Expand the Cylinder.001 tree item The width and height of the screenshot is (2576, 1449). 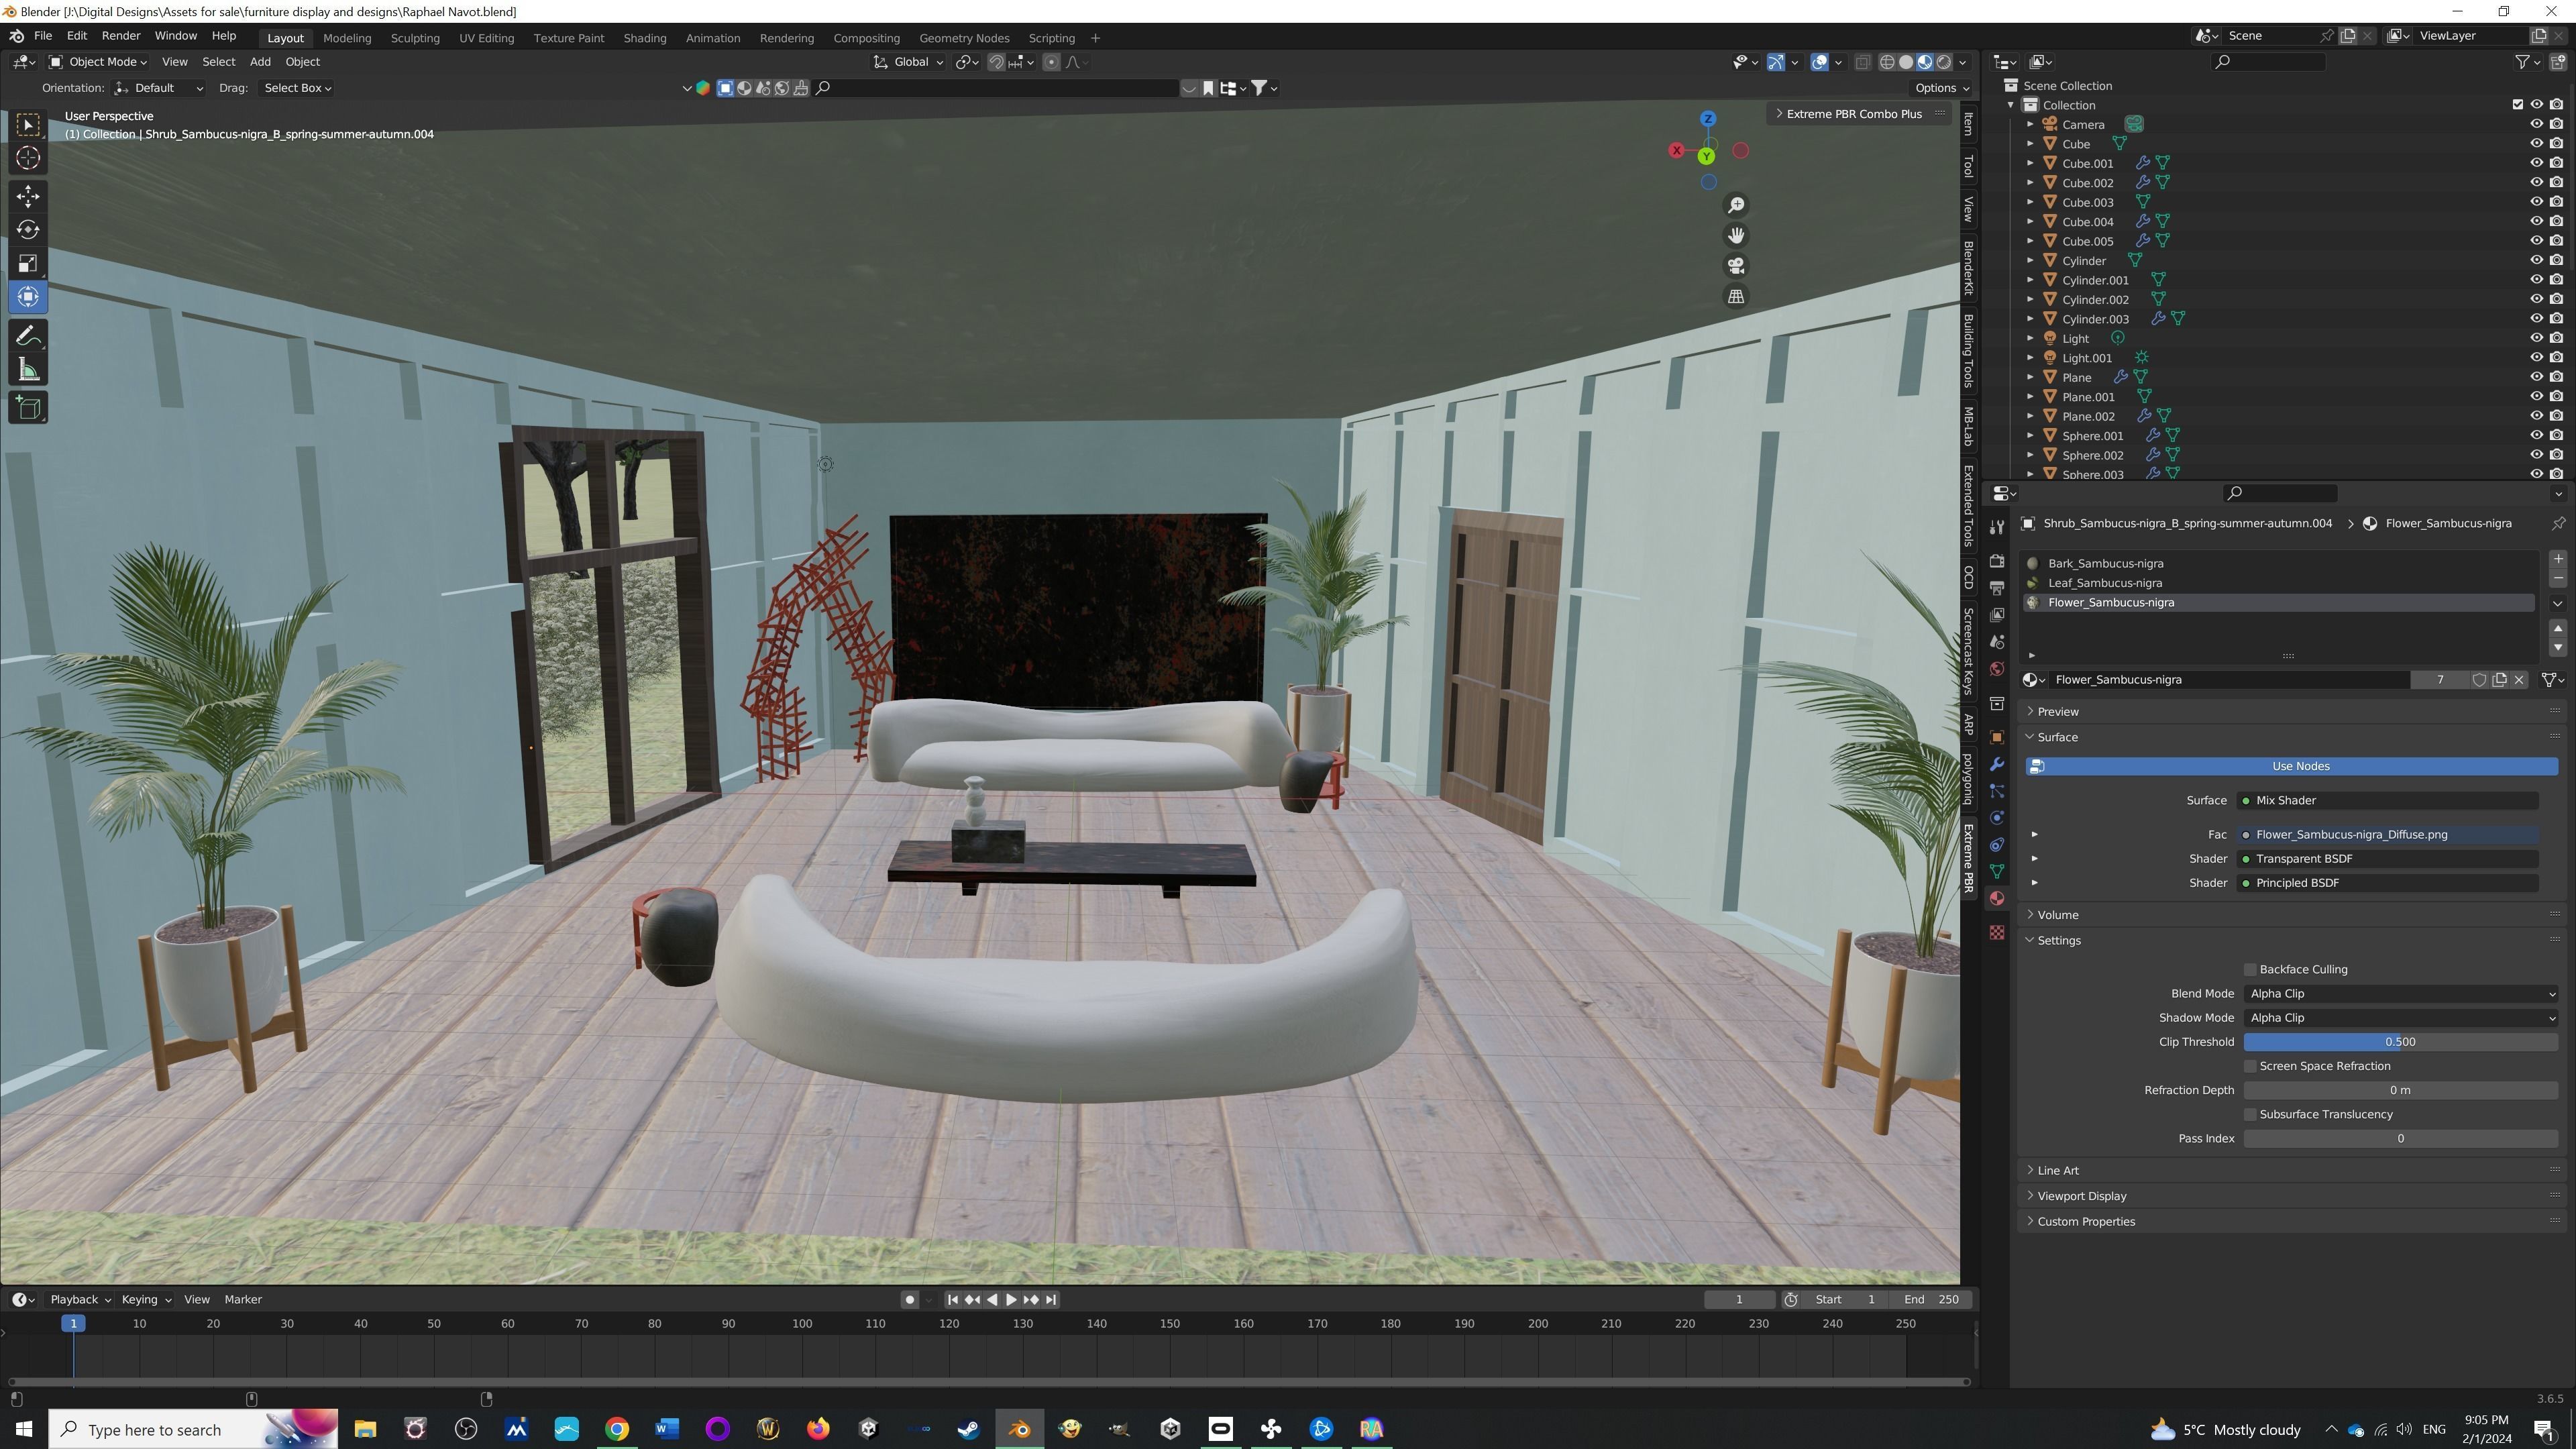click(2030, 280)
